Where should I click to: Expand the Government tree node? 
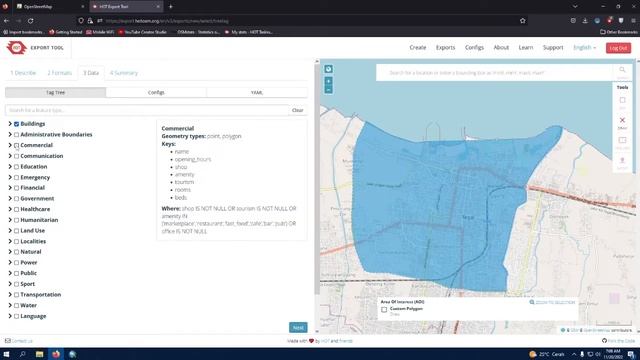click(10, 198)
